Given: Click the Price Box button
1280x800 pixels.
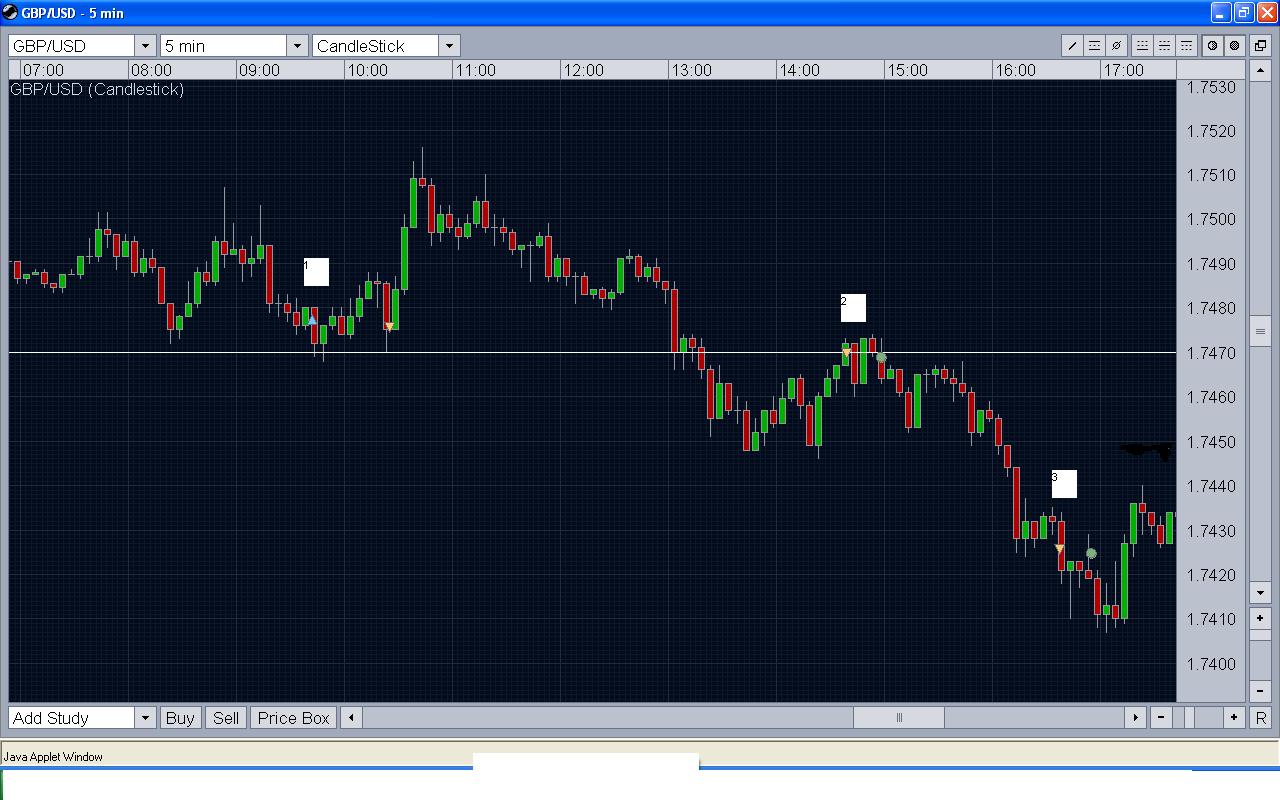Looking at the screenshot, I should (293, 718).
